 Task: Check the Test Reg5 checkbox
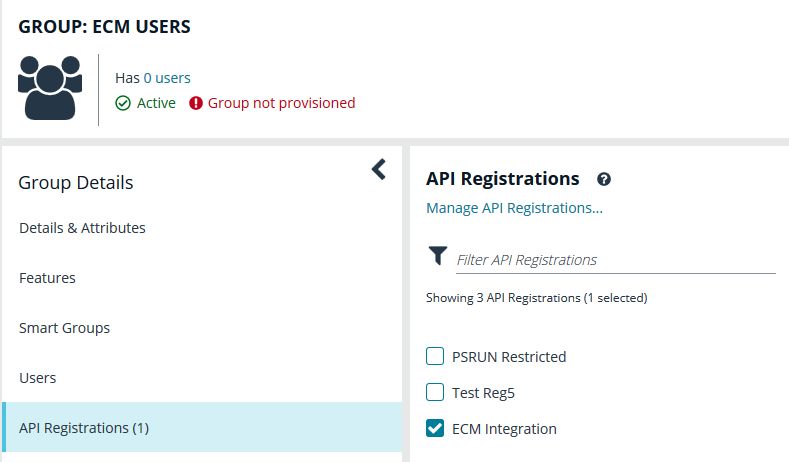435,392
